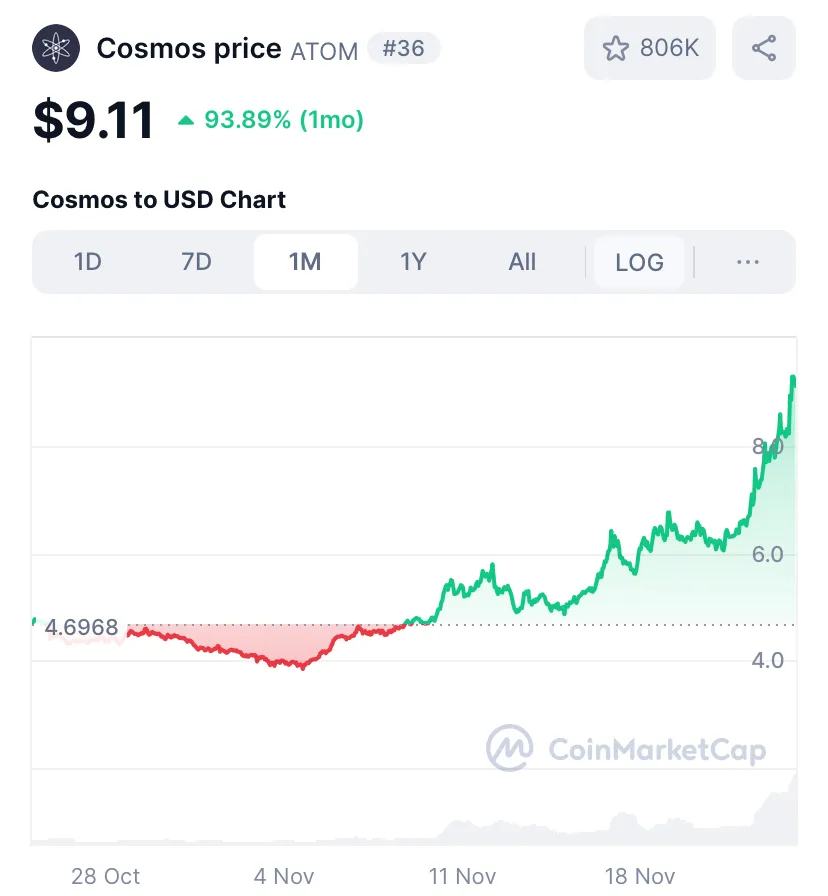The image size is (828, 896).
Task: Select the 1M time range
Action: tap(306, 262)
